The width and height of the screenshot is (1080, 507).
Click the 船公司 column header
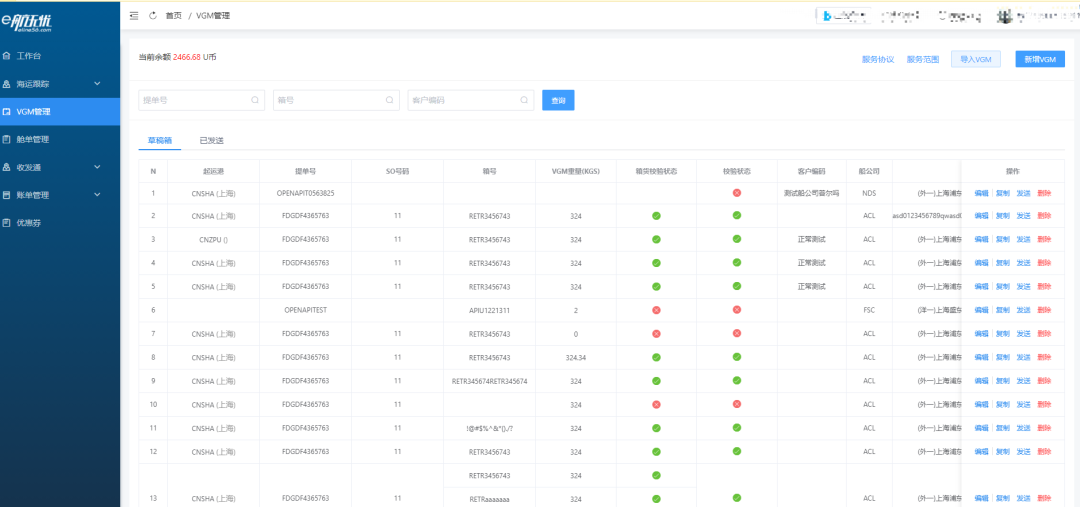(869, 171)
